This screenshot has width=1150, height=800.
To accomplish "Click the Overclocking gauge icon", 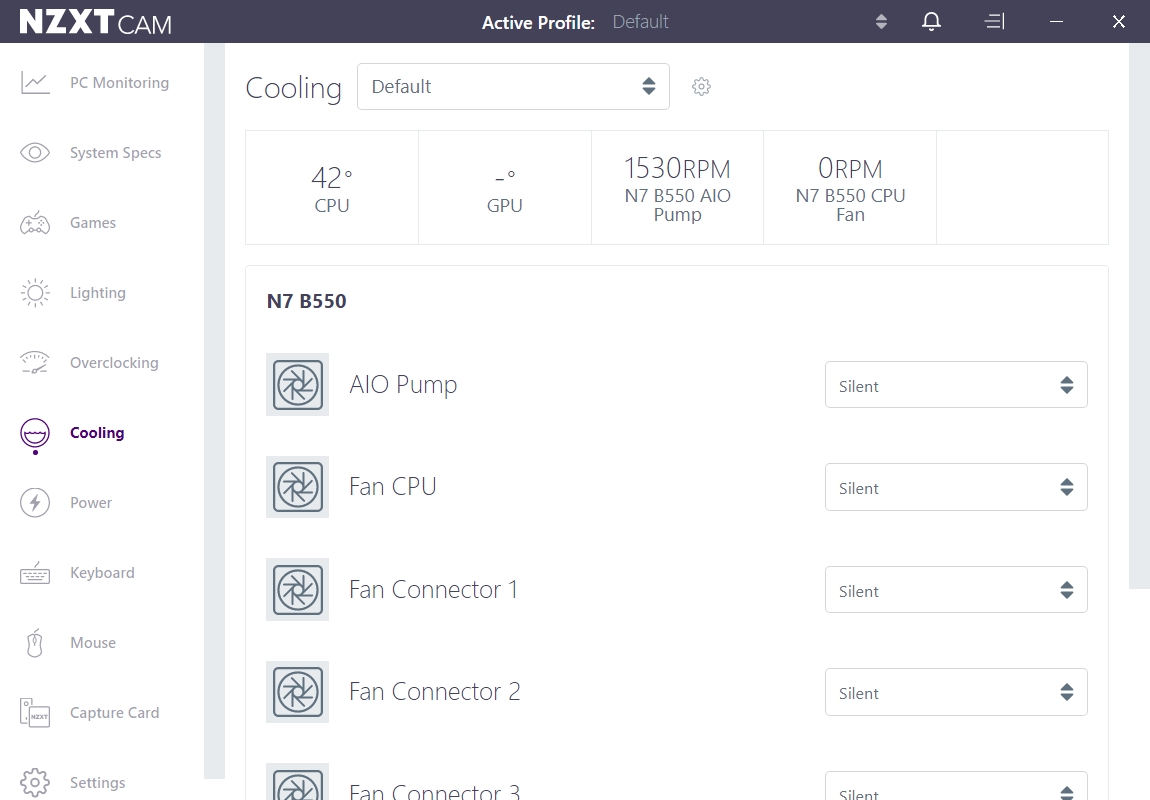I will (x=35, y=363).
